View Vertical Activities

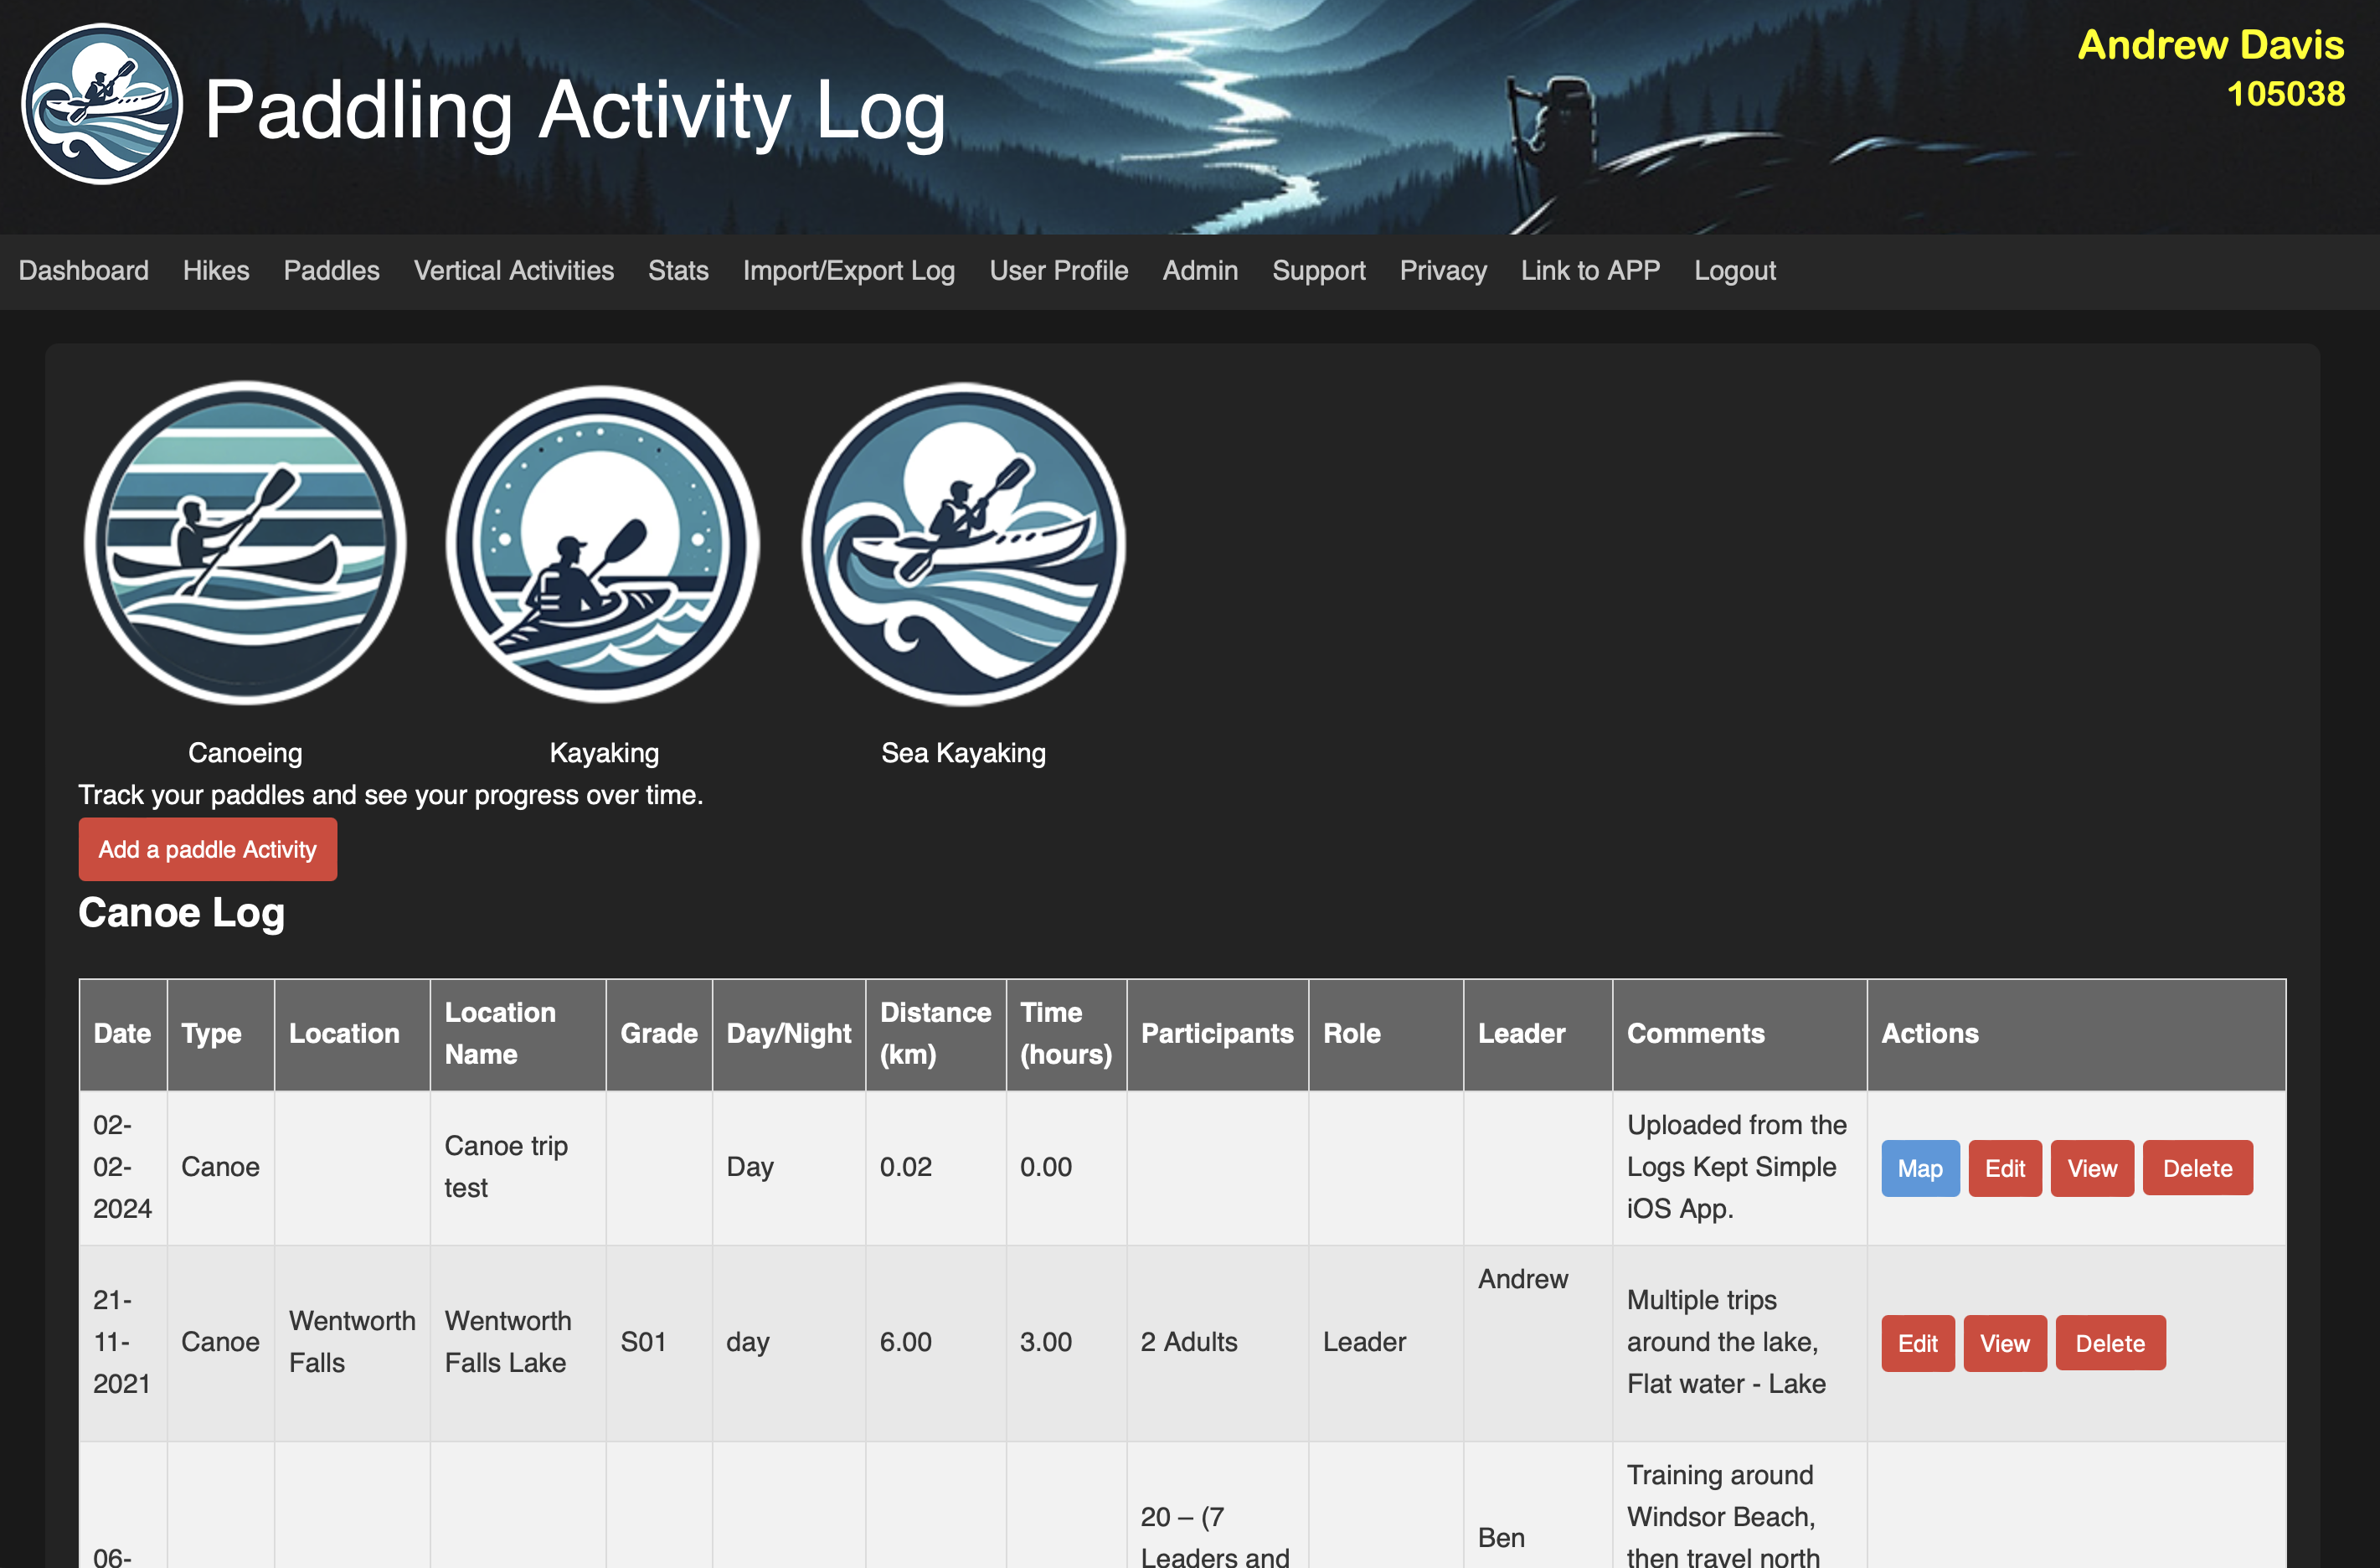(x=513, y=271)
